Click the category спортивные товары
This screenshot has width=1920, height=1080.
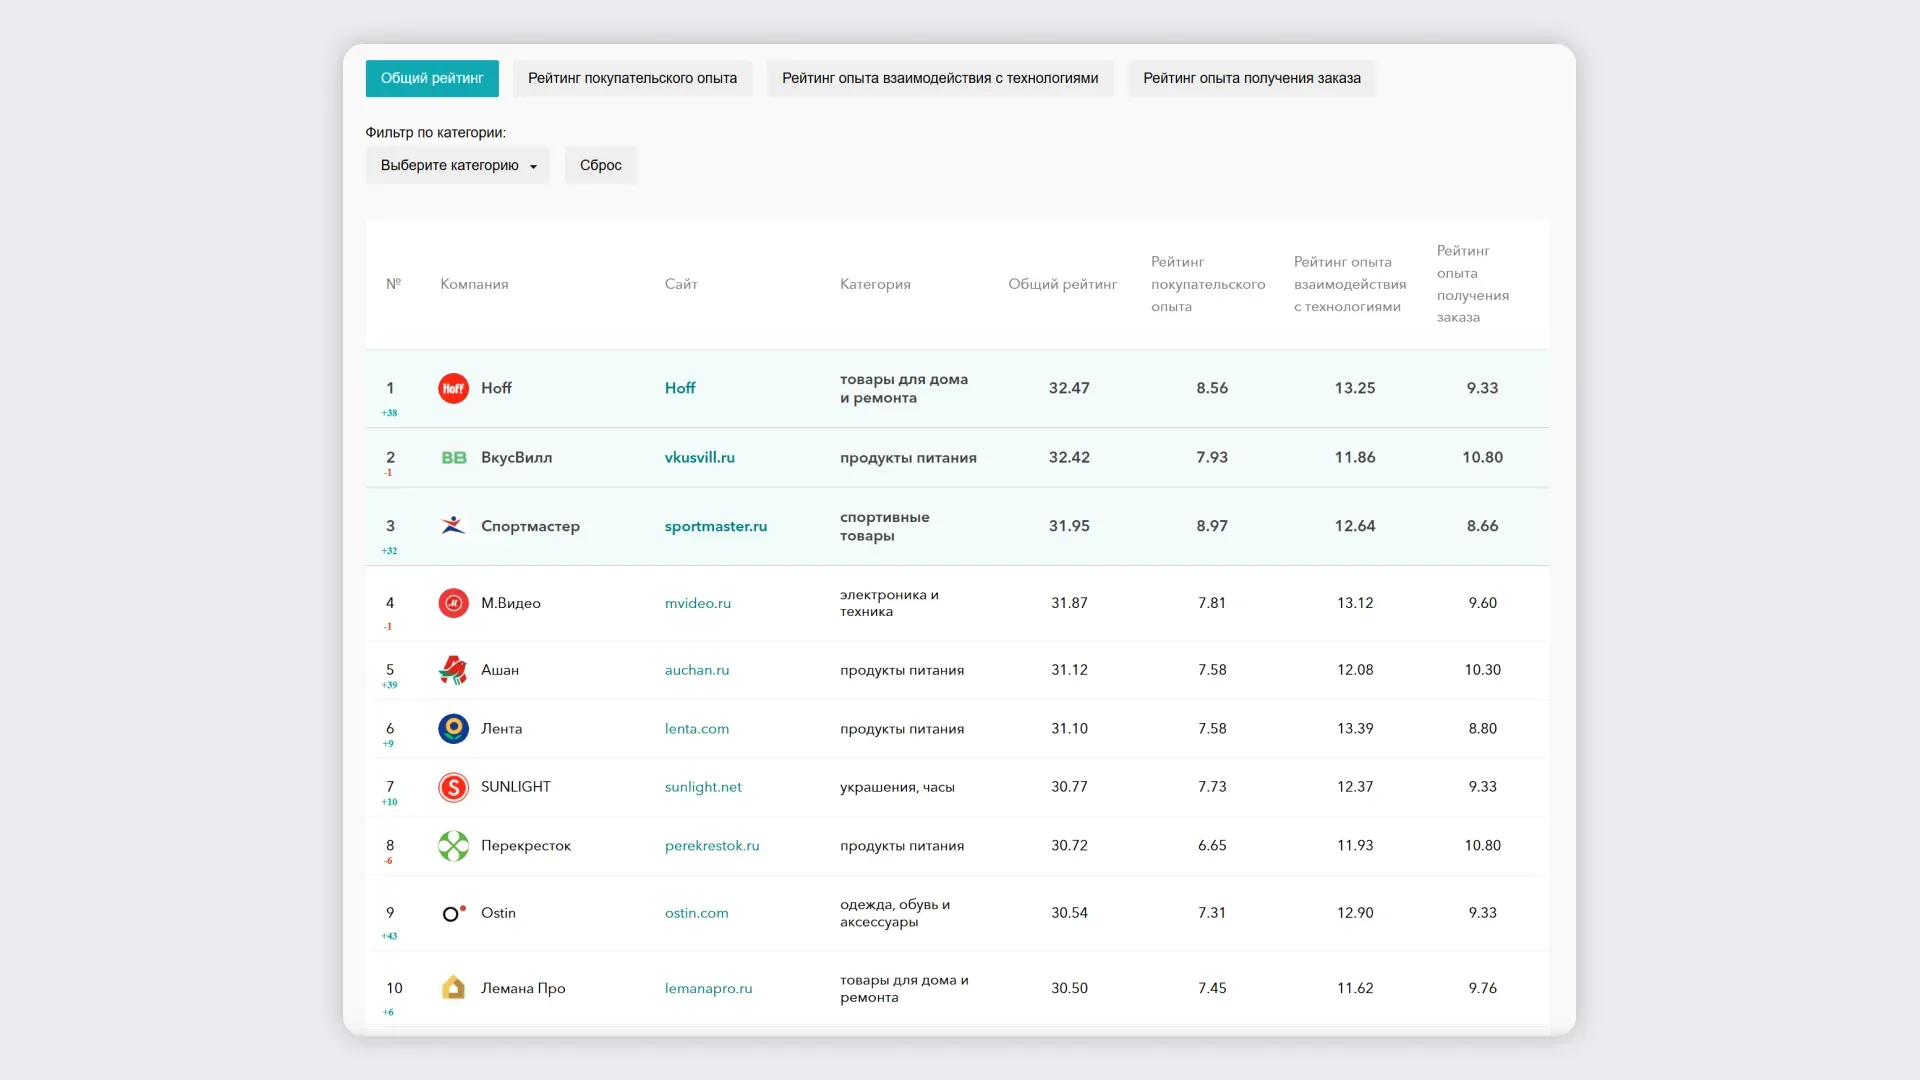(884, 526)
